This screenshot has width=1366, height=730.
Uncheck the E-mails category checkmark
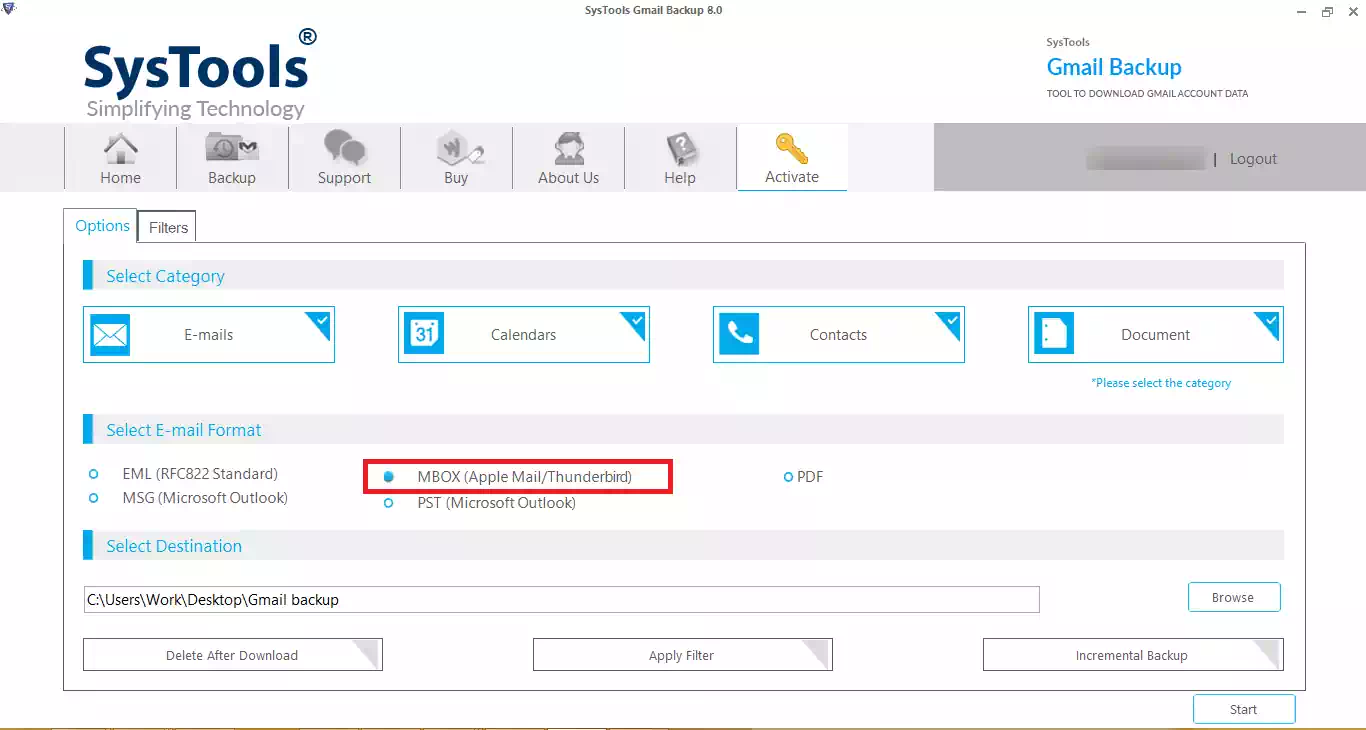tap(321, 322)
